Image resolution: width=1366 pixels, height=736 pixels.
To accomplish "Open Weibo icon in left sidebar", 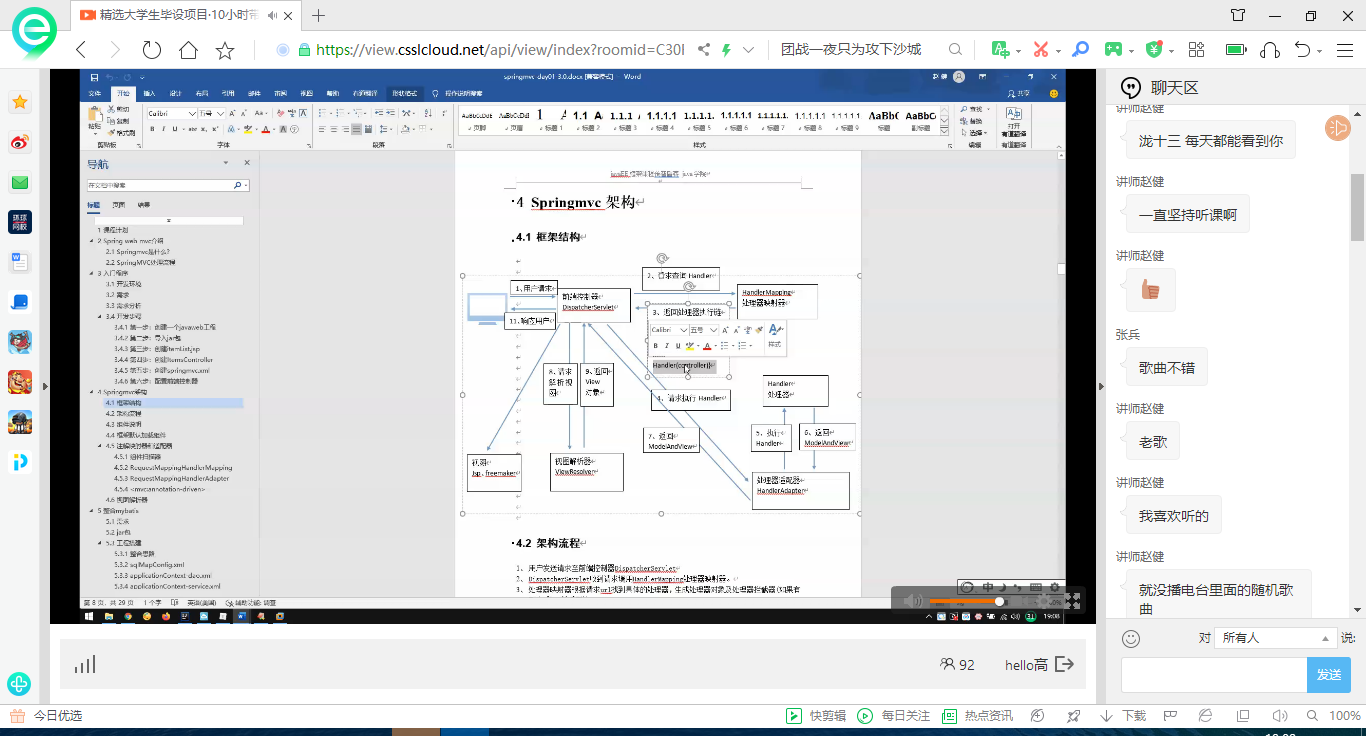I will (20, 143).
